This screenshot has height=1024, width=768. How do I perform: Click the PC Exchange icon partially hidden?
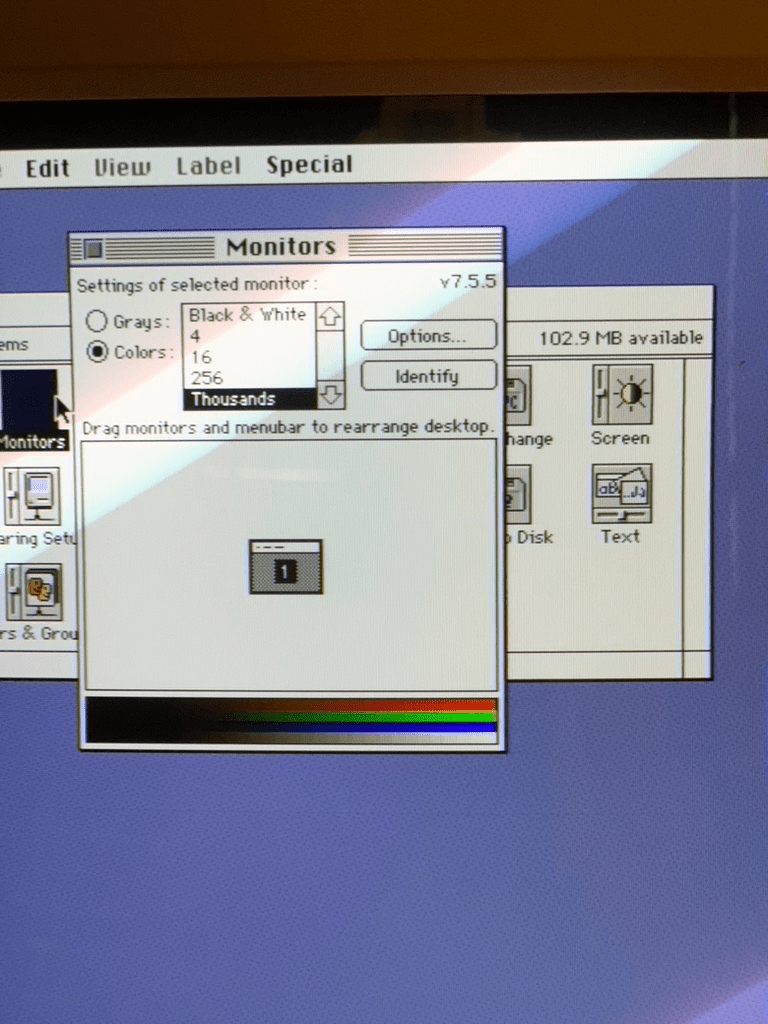coord(519,395)
